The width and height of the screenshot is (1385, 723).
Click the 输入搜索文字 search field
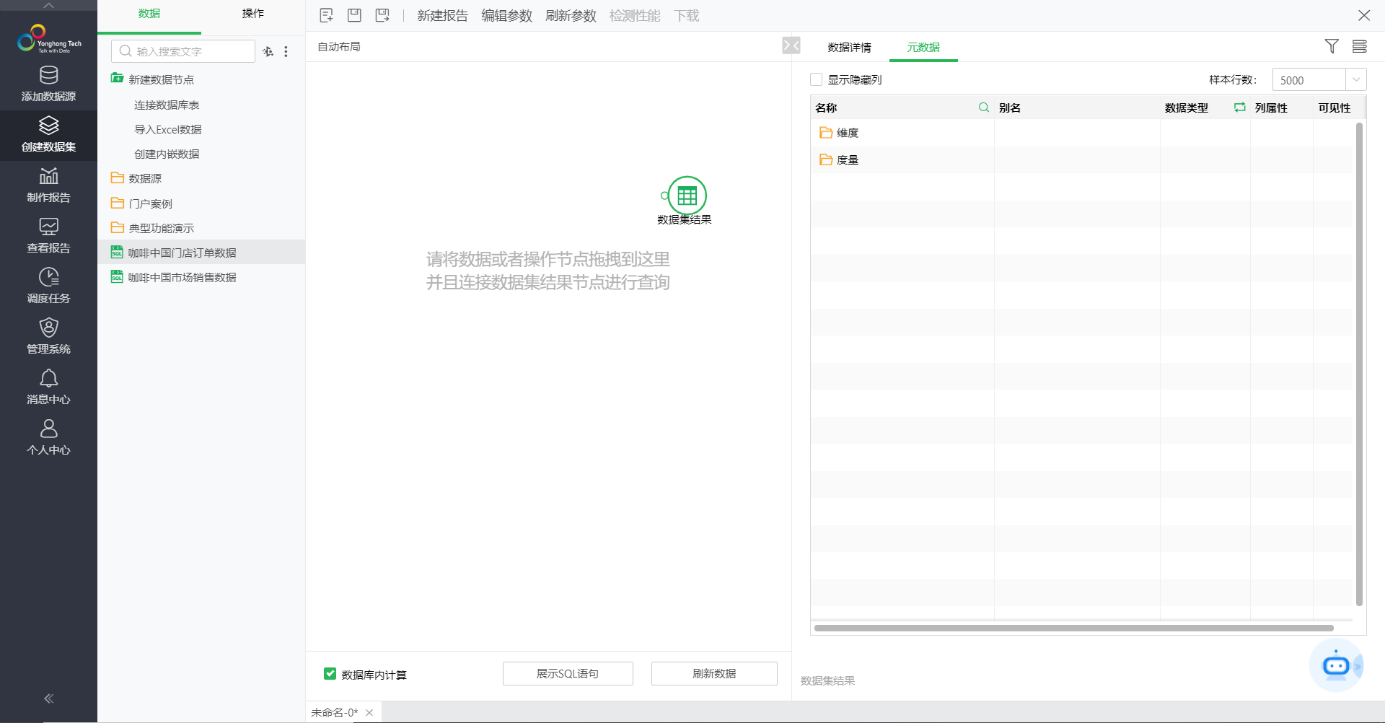pyautogui.click(x=183, y=51)
